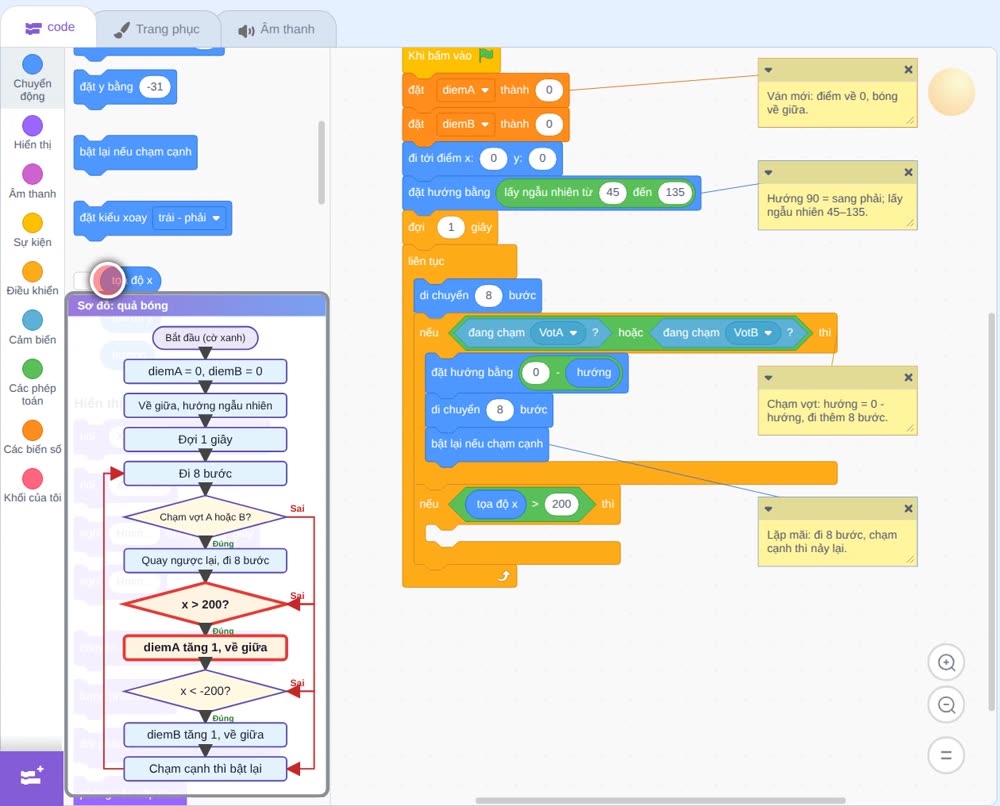
Task: Open the VotB sprite dropdown
Action: (x=753, y=332)
